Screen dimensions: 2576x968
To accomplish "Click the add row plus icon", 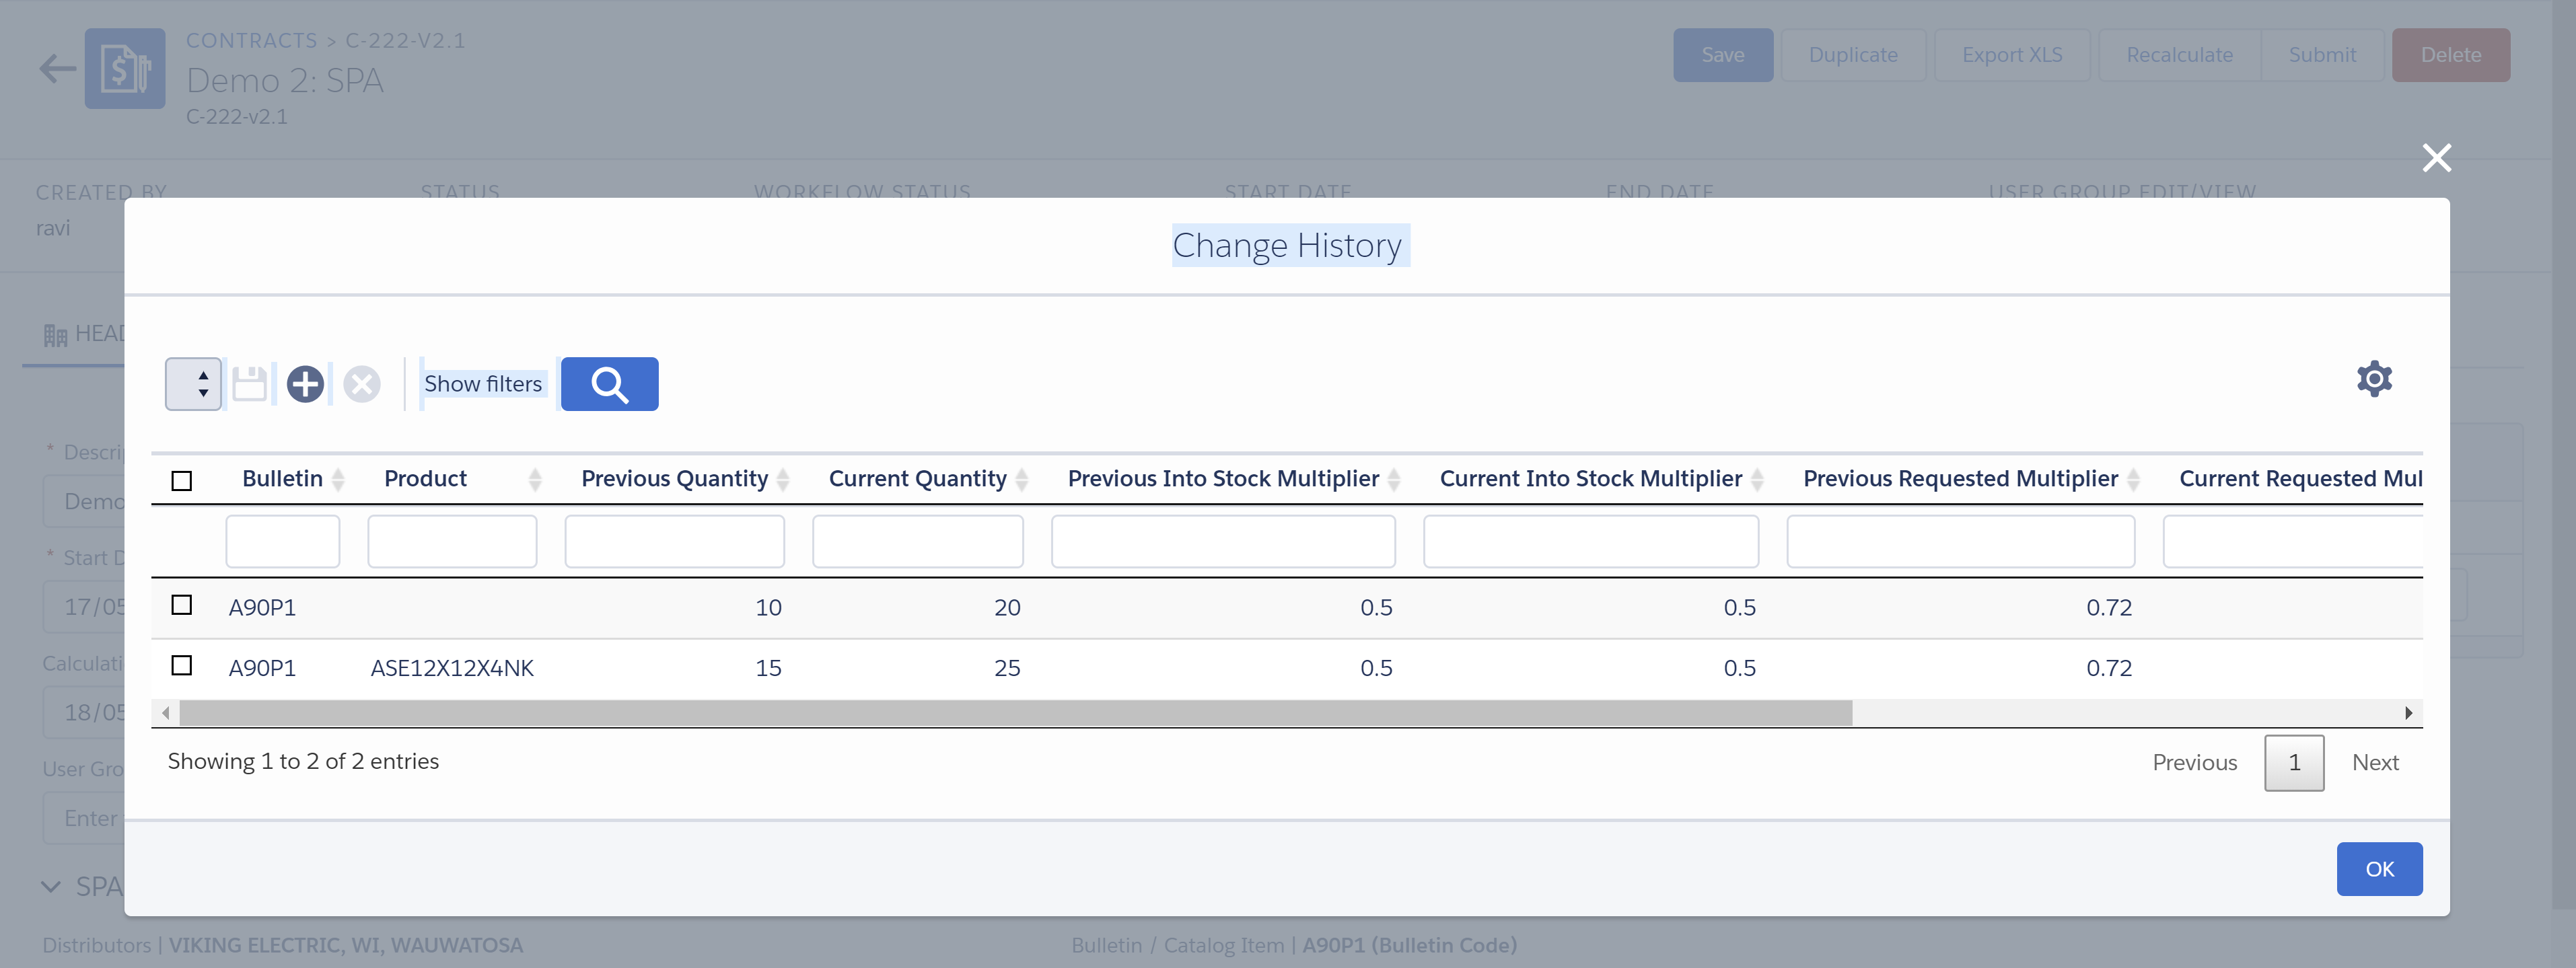I will (305, 384).
